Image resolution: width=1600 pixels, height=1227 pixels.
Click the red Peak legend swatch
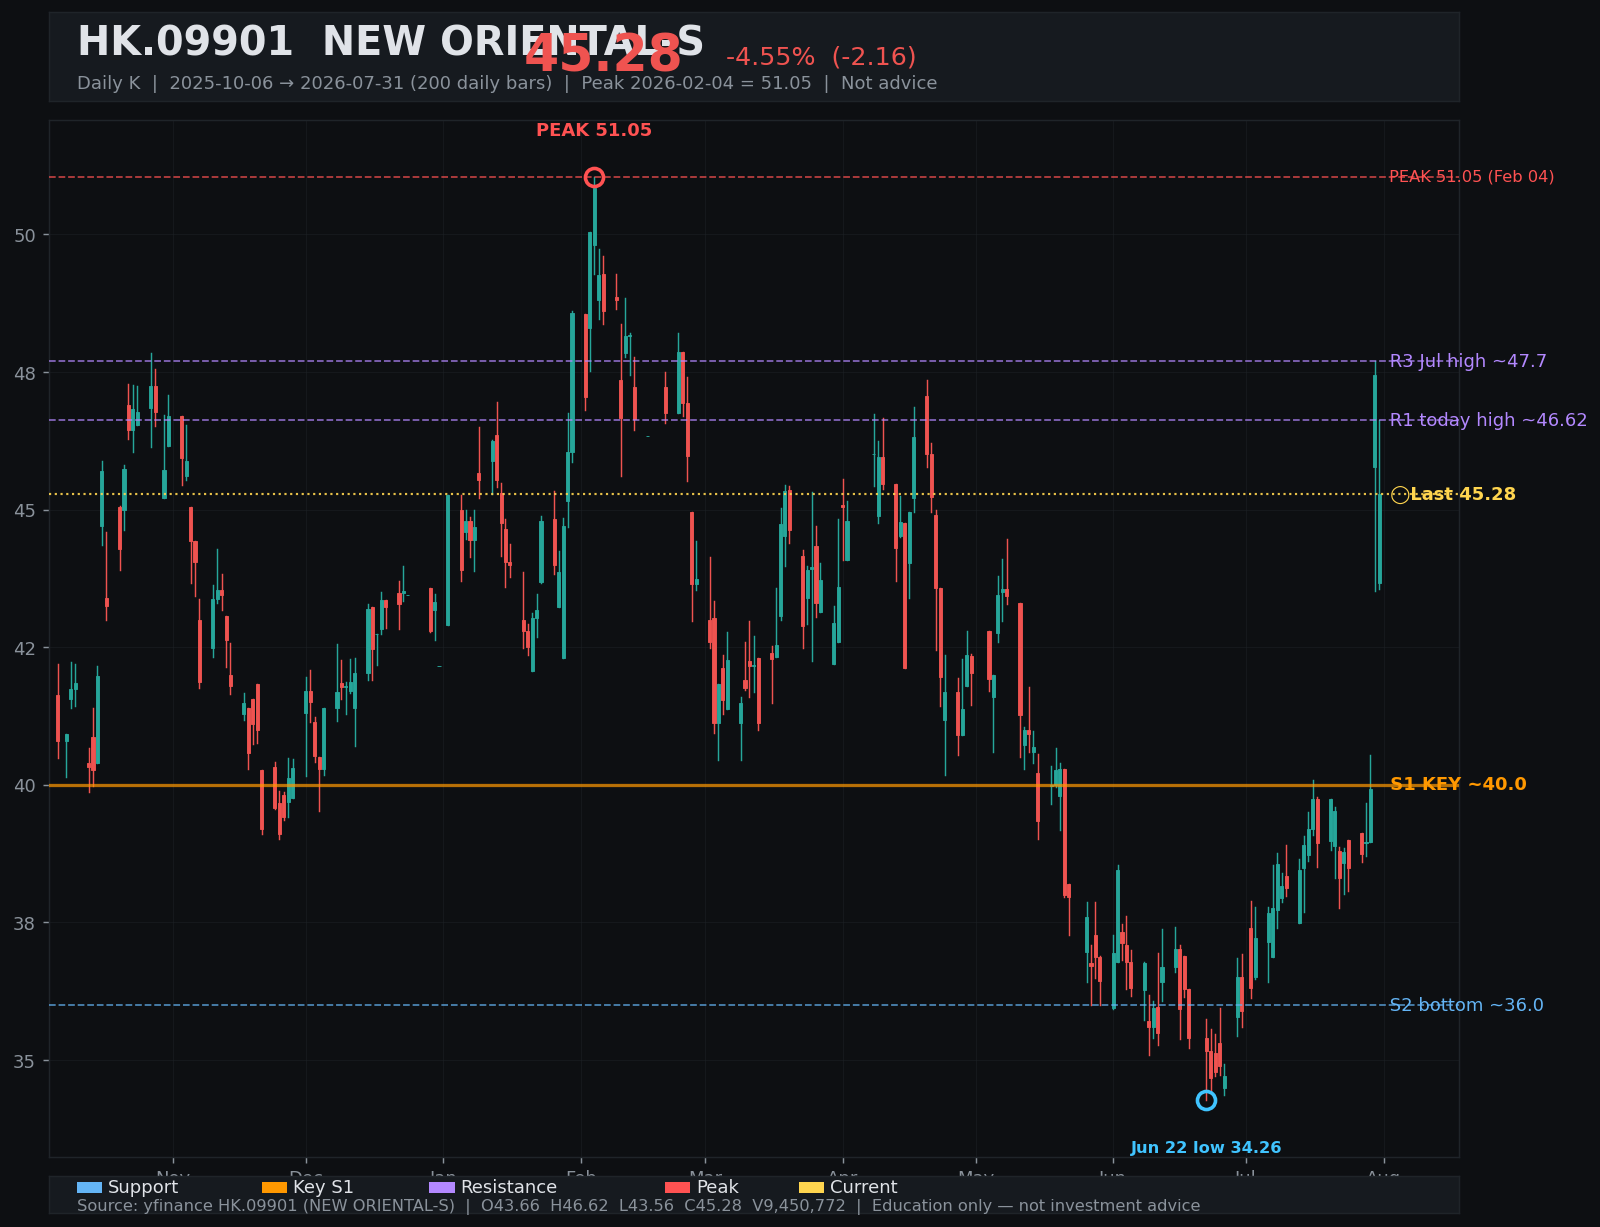(x=678, y=1187)
